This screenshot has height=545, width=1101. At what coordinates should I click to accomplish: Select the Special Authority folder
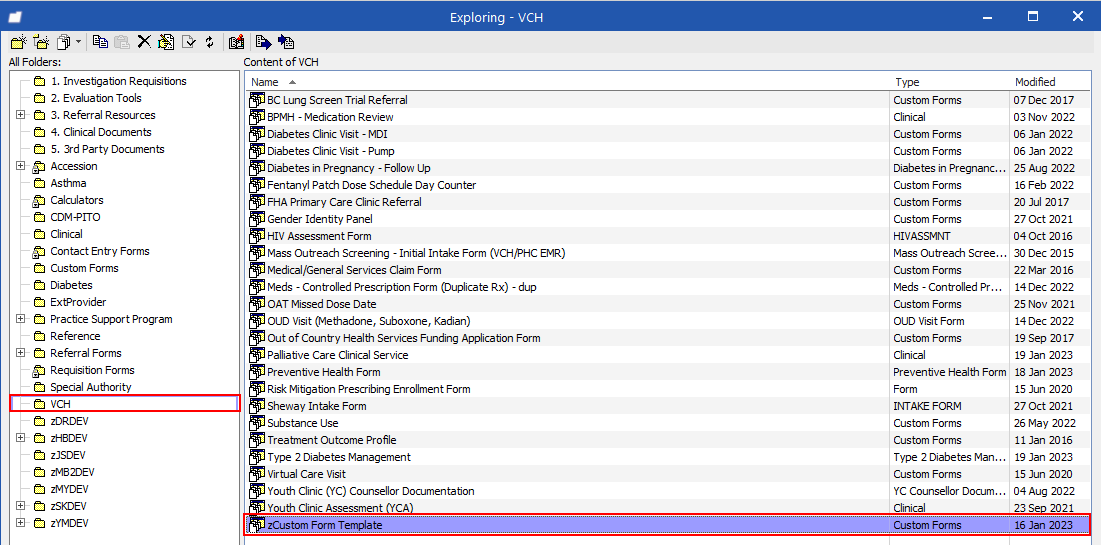point(91,387)
